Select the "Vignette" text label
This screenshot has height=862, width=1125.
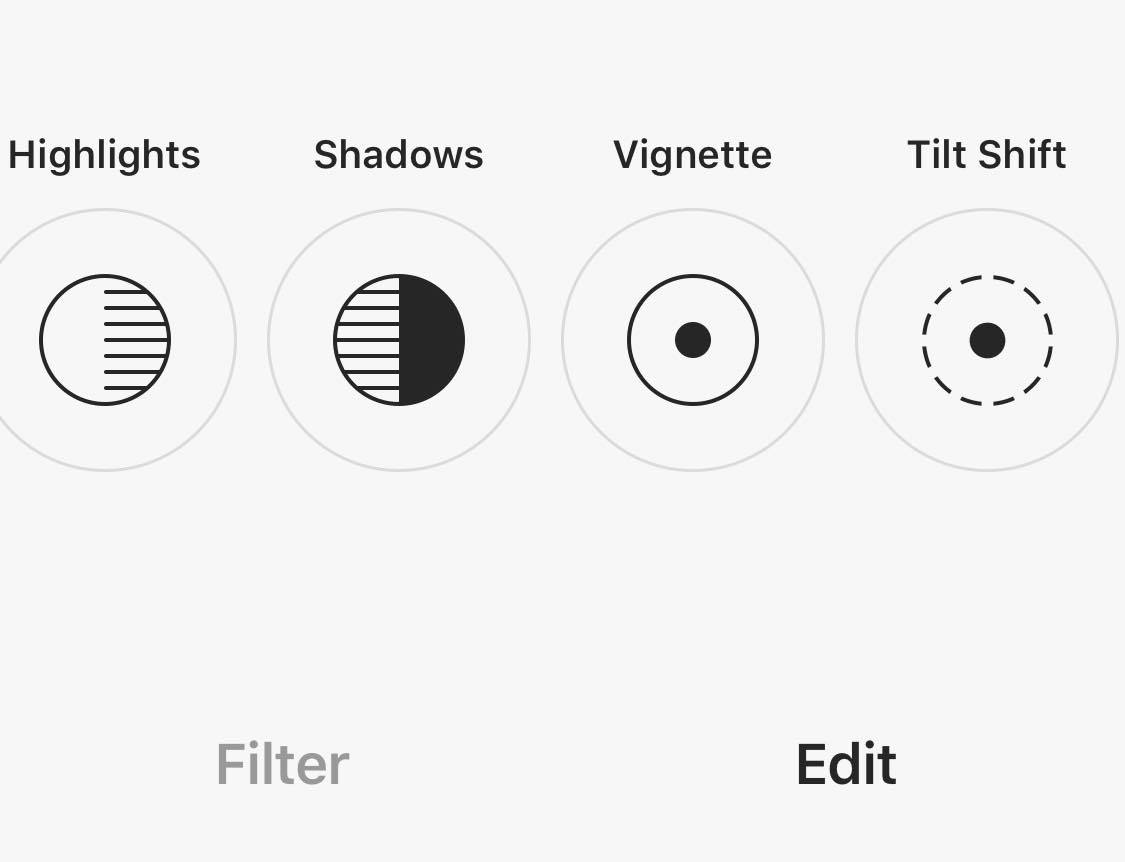[693, 155]
